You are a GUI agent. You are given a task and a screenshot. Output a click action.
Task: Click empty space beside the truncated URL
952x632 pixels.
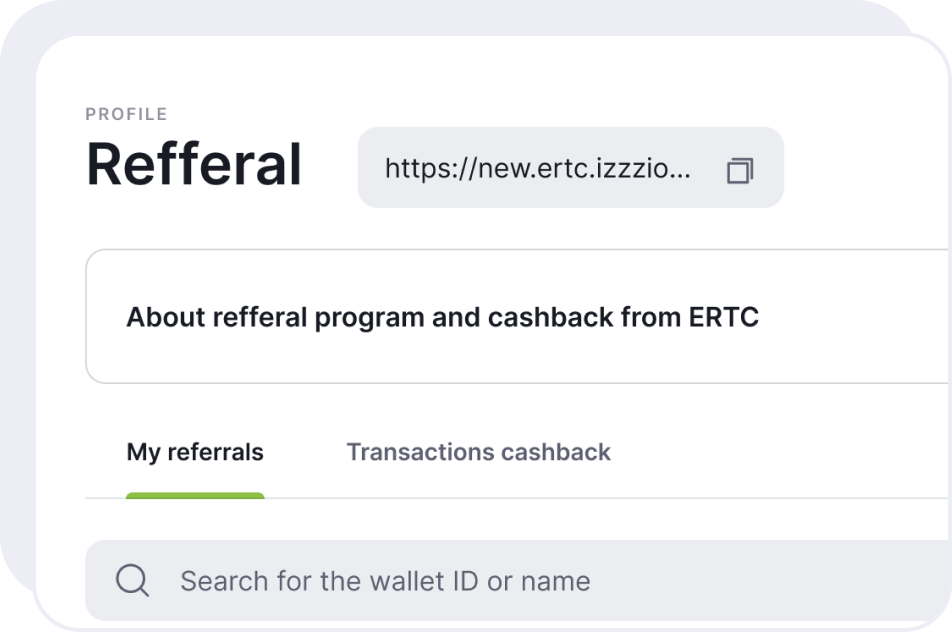tap(708, 168)
